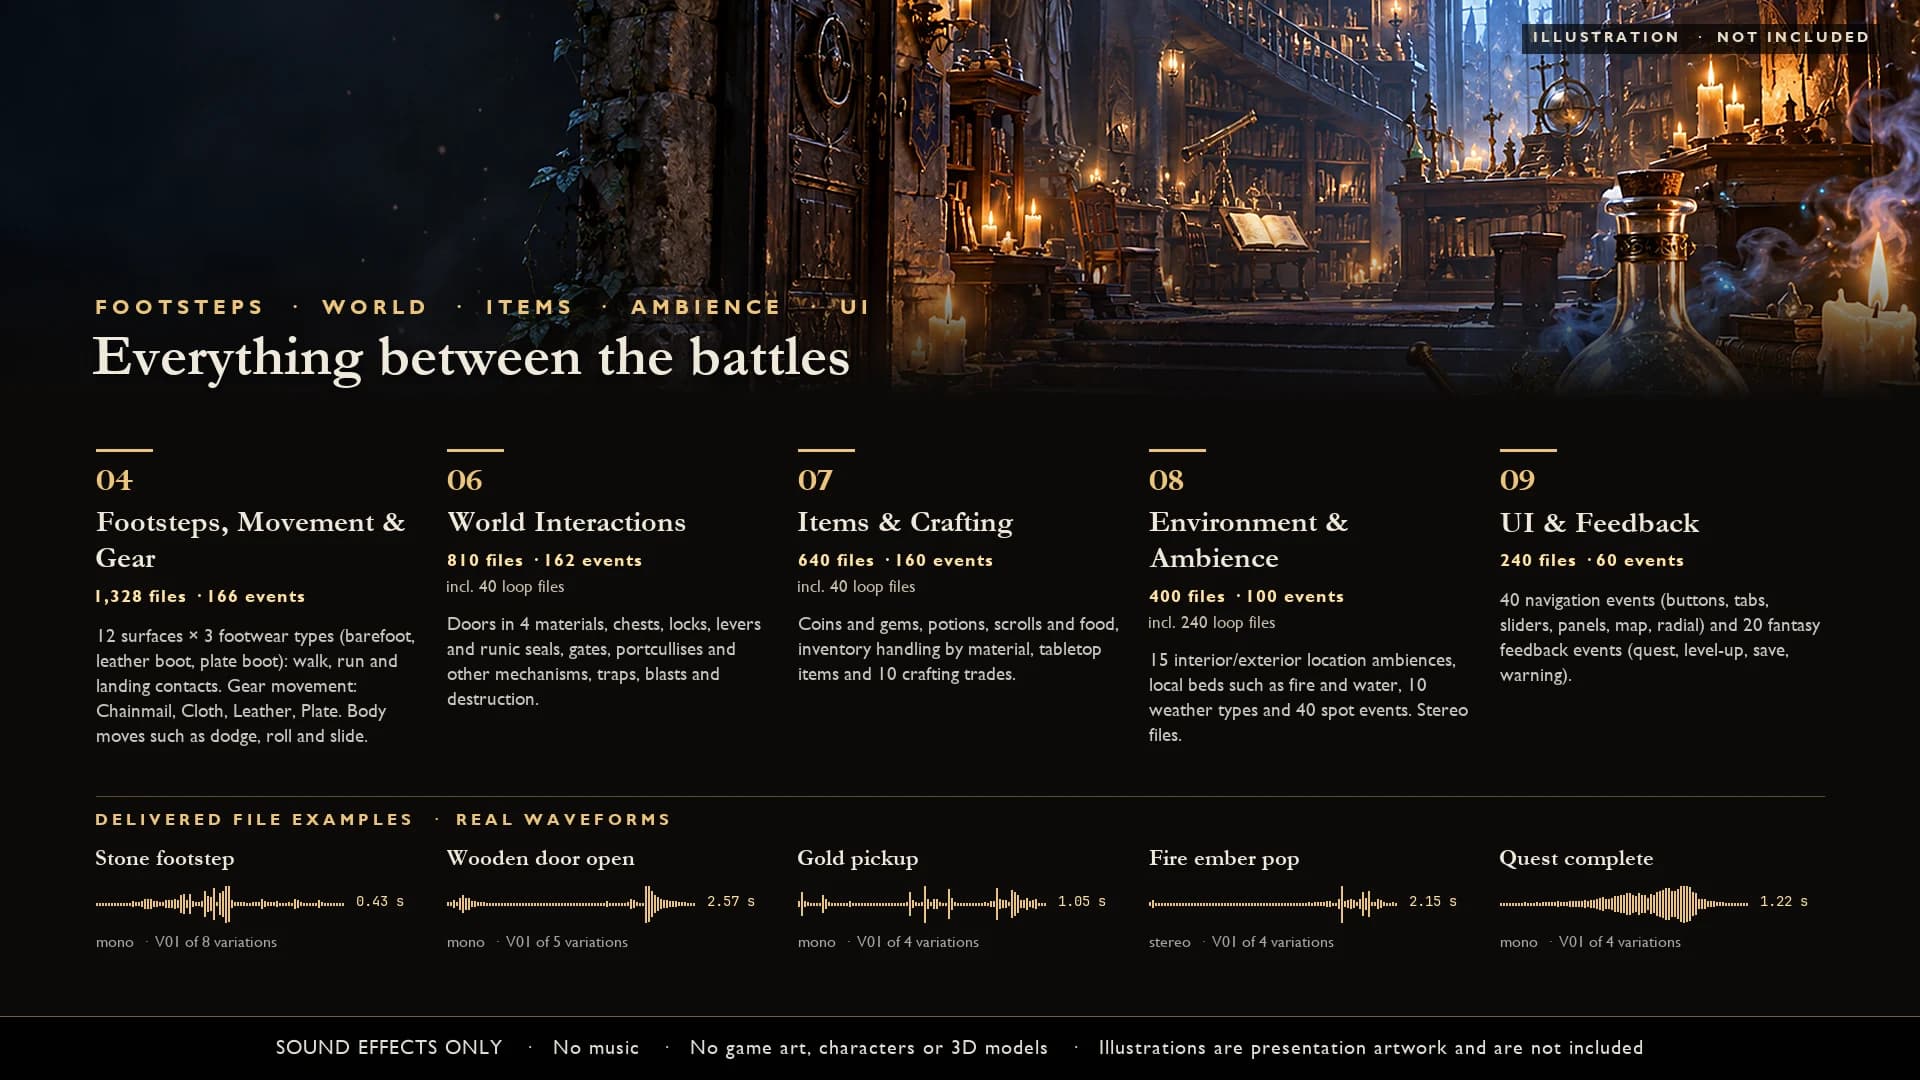
Task: Click 'V01 of 8 variations' label
Action: (x=216, y=942)
